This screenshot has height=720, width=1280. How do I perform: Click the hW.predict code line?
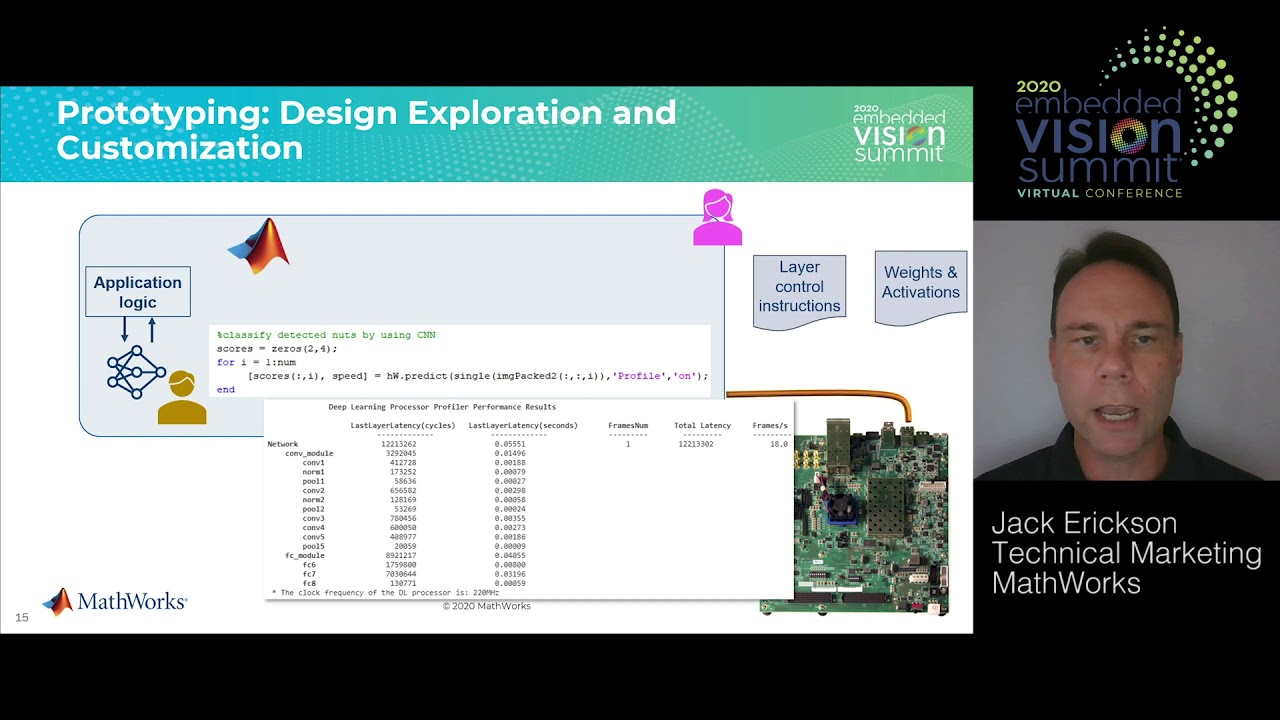[x=477, y=376]
